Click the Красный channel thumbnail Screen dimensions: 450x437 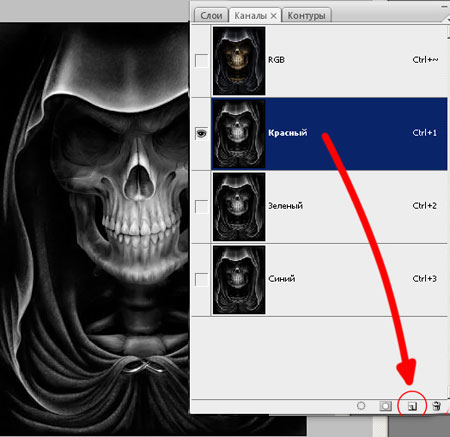(x=239, y=134)
